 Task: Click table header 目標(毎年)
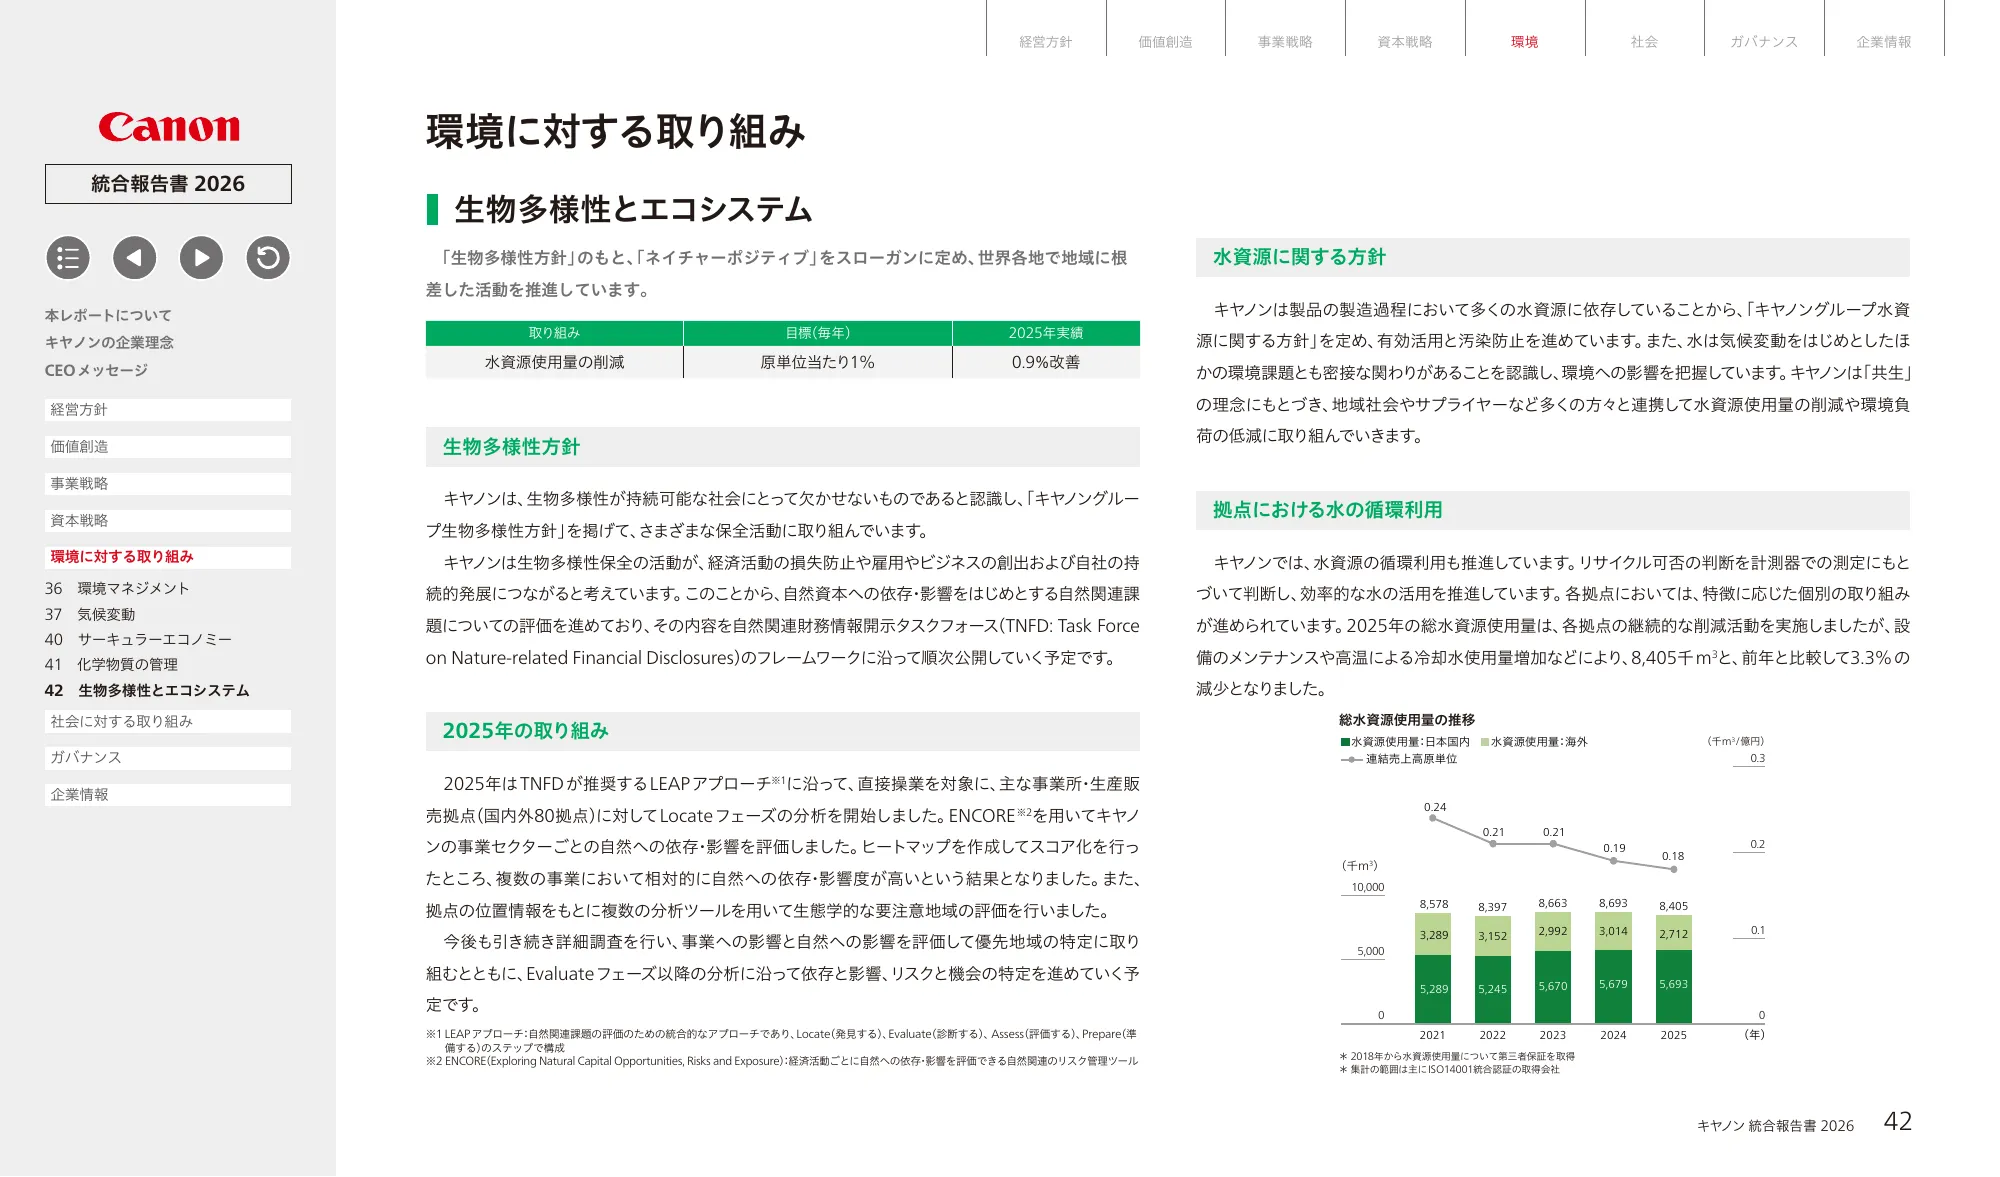point(817,333)
